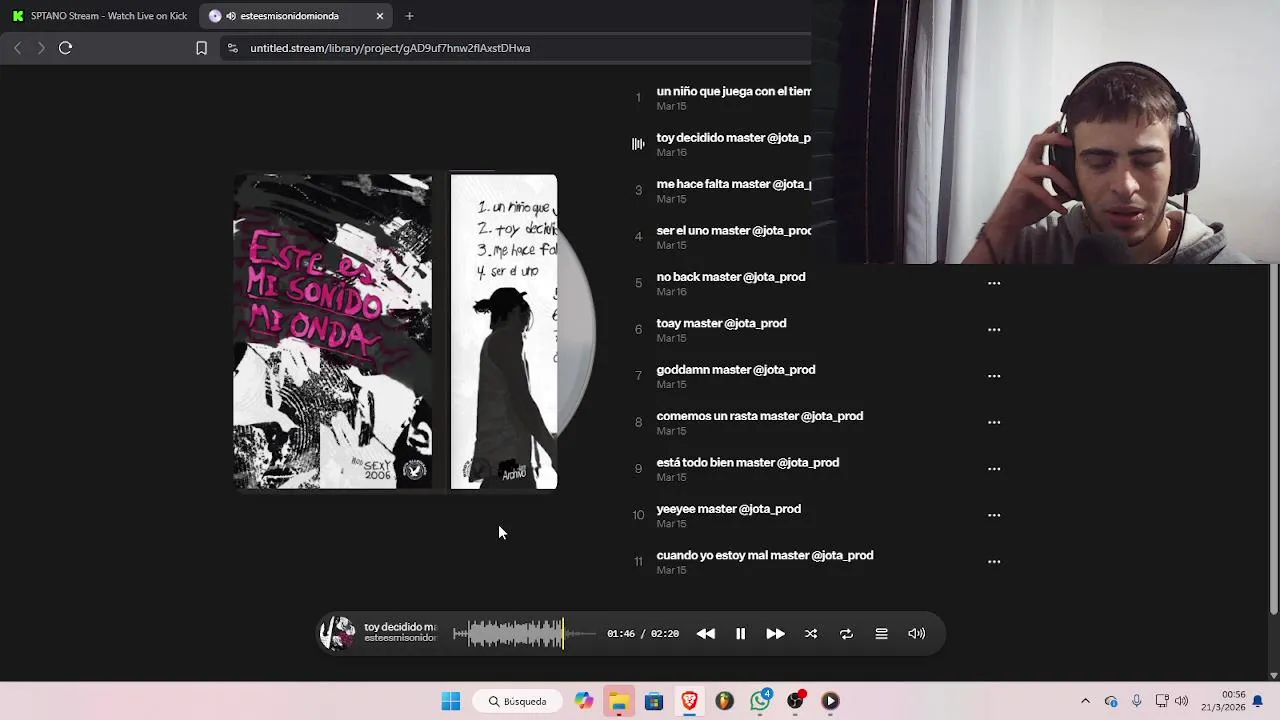This screenshot has height=720, width=1280.
Task: Open options for yeeyee master track
Action: coord(994,515)
